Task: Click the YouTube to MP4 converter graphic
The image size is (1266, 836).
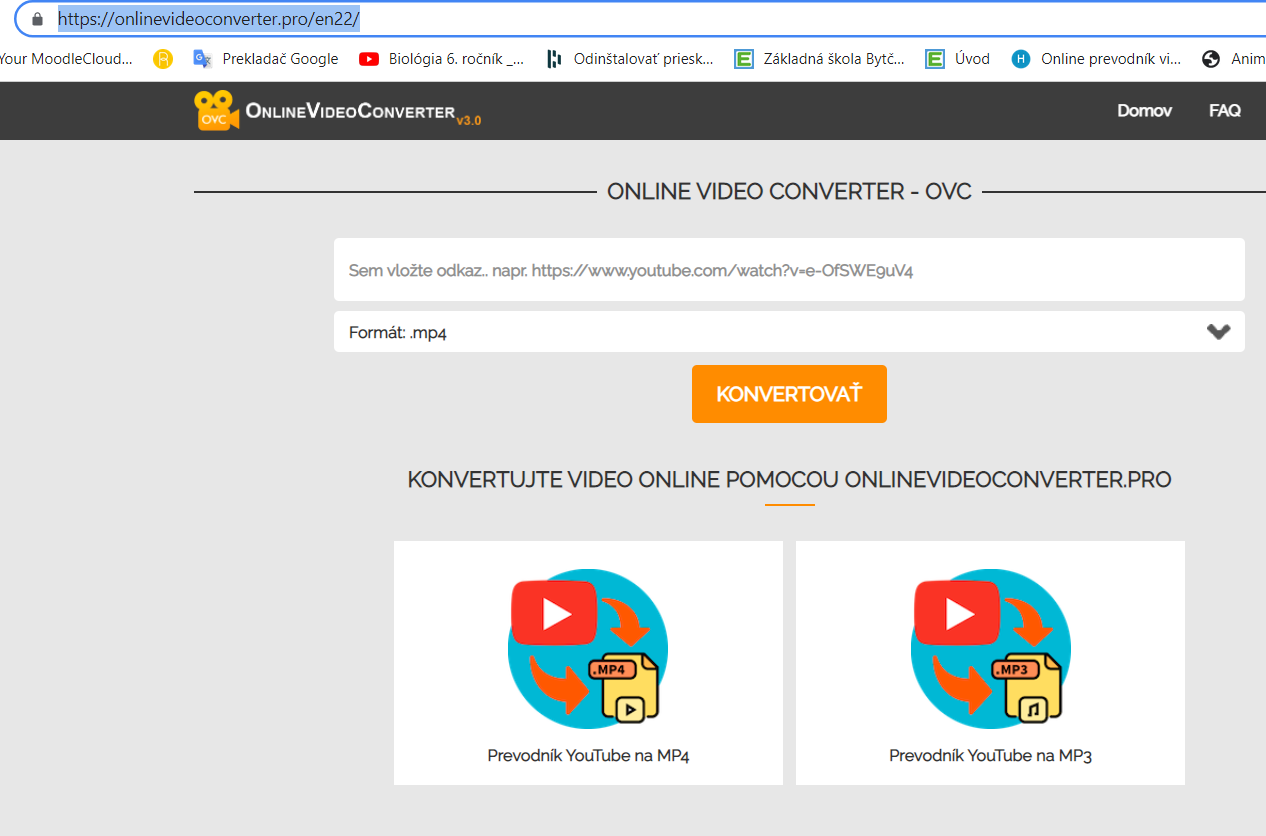Action: (x=588, y=647)
